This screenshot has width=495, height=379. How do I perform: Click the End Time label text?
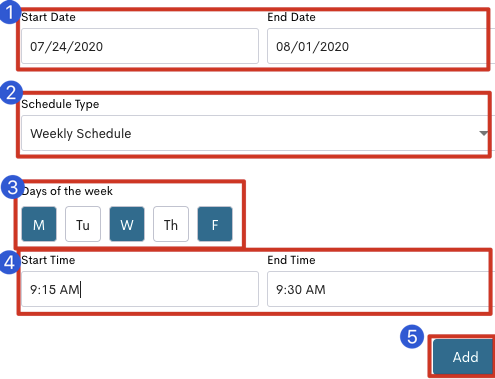(x=291, y=260)
